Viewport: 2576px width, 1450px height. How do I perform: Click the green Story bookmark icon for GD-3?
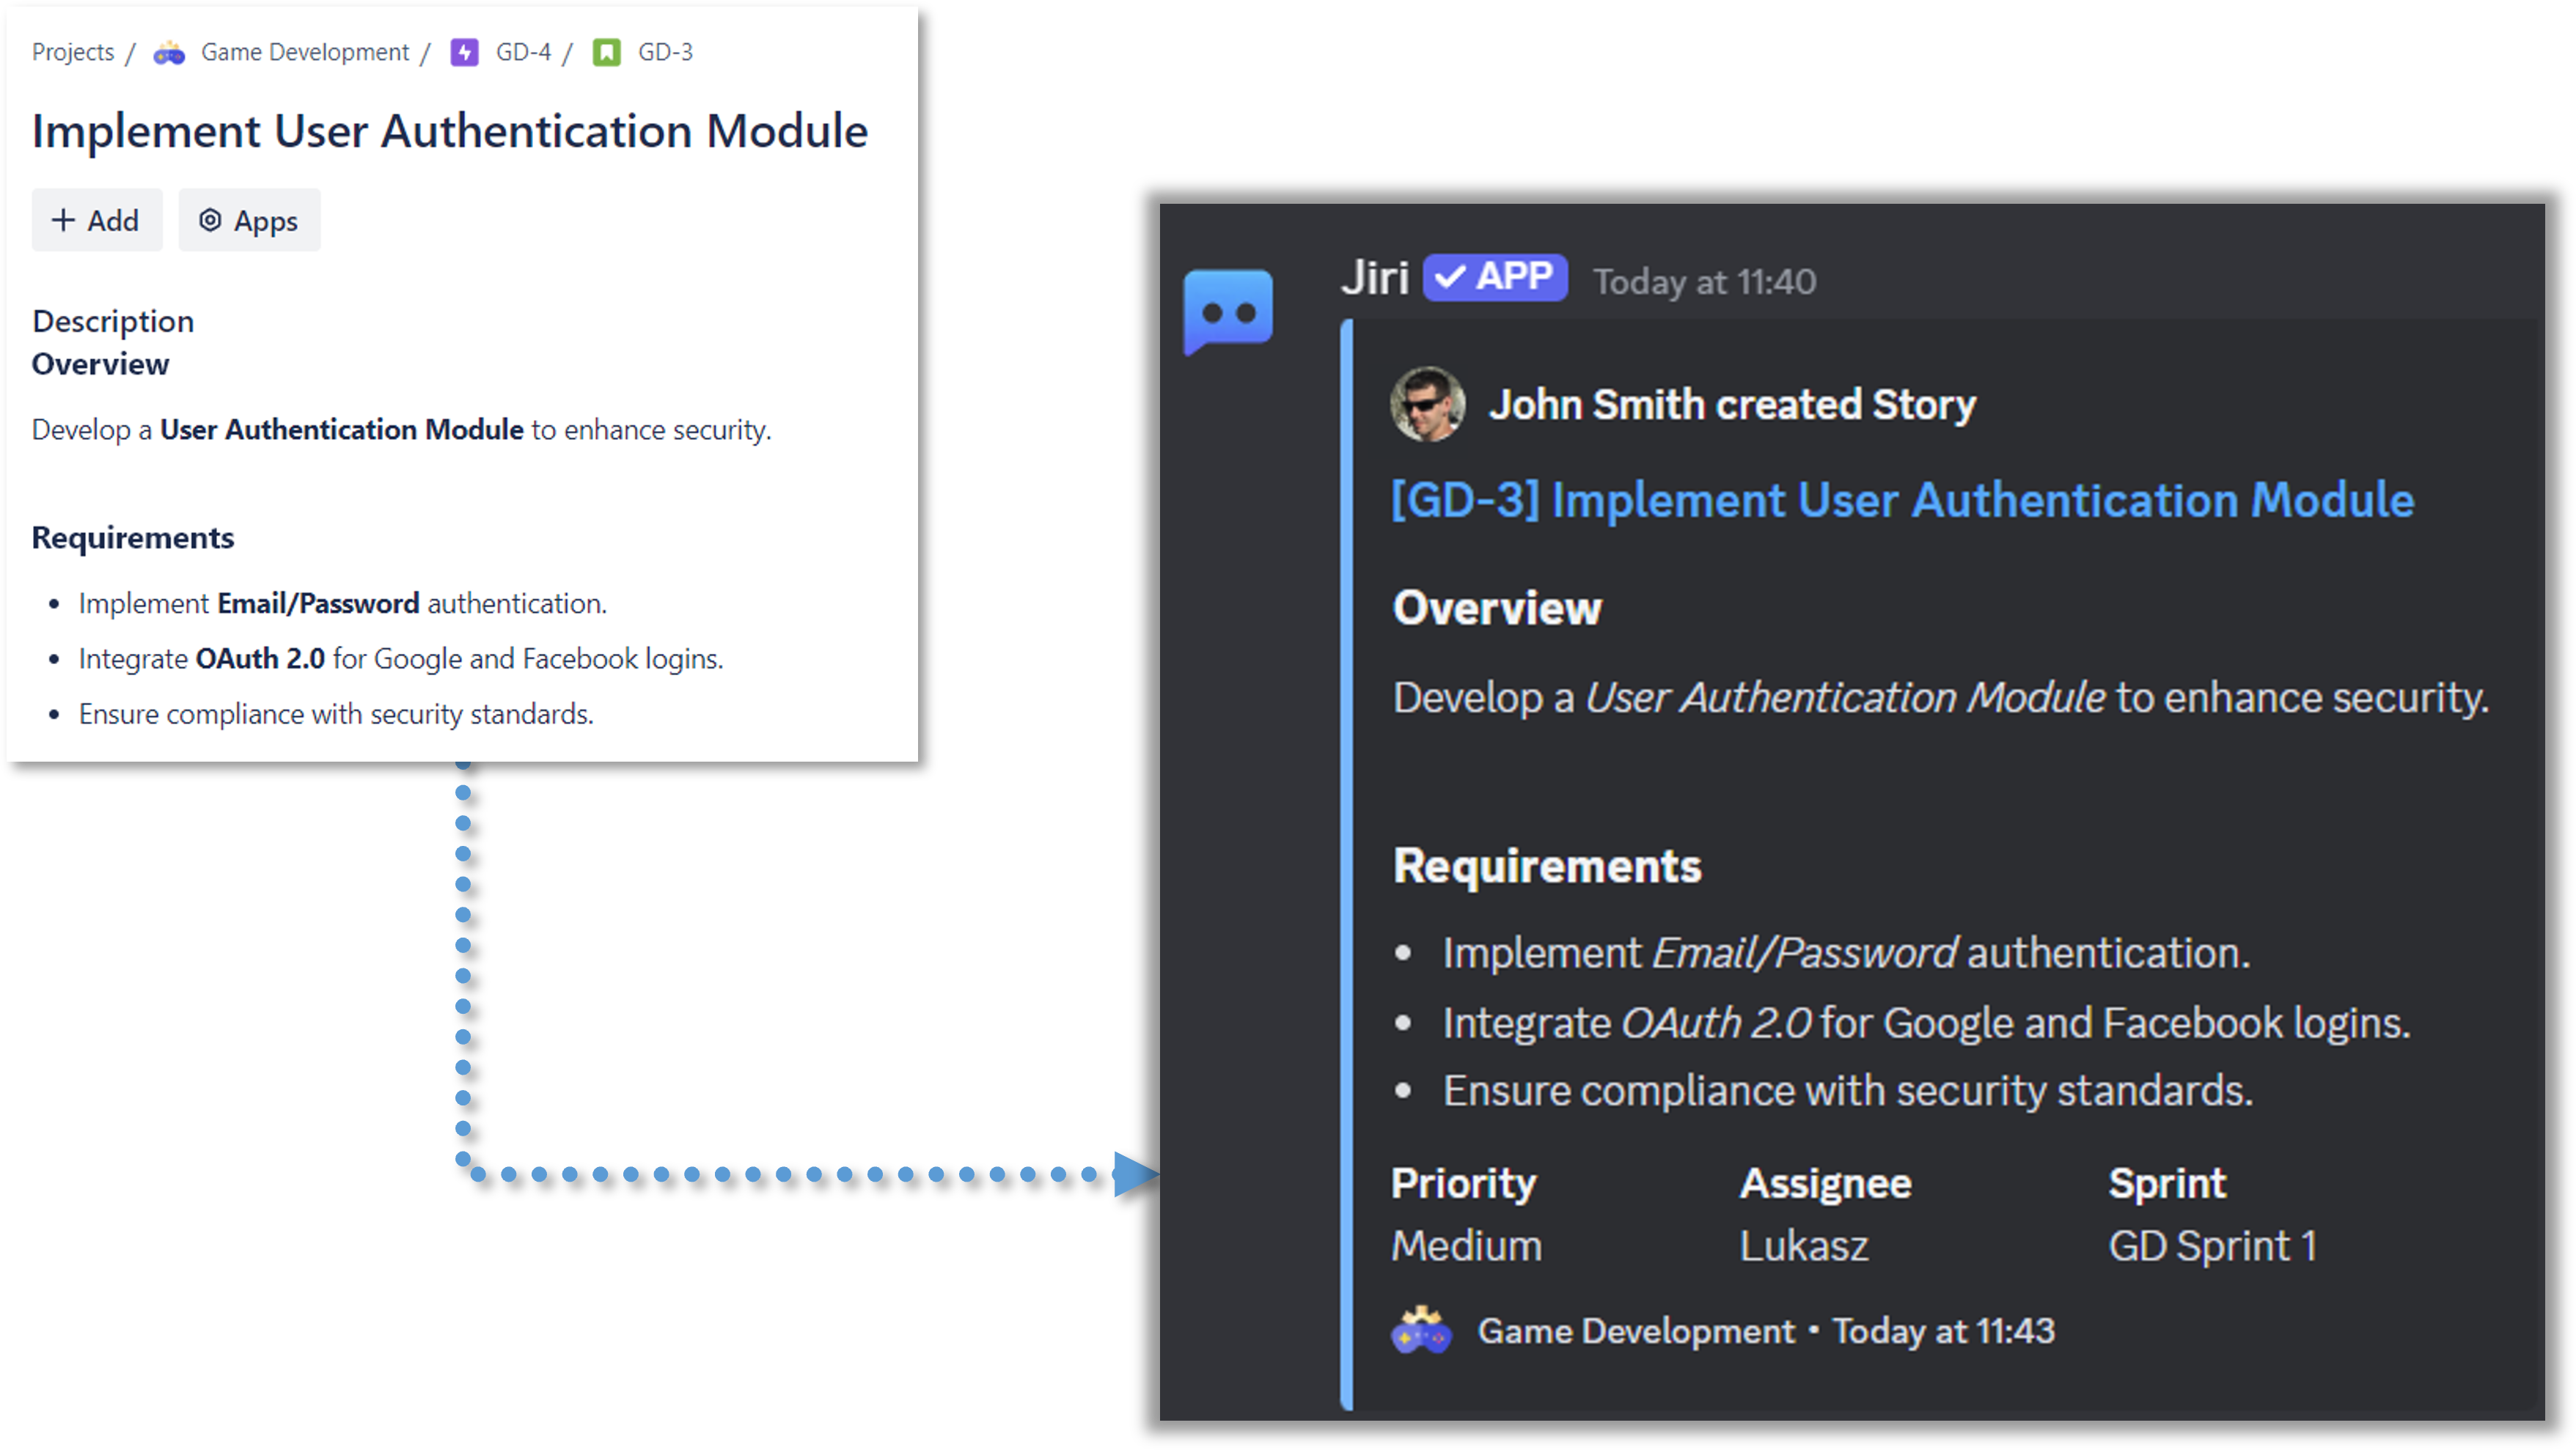coord(608,52)
